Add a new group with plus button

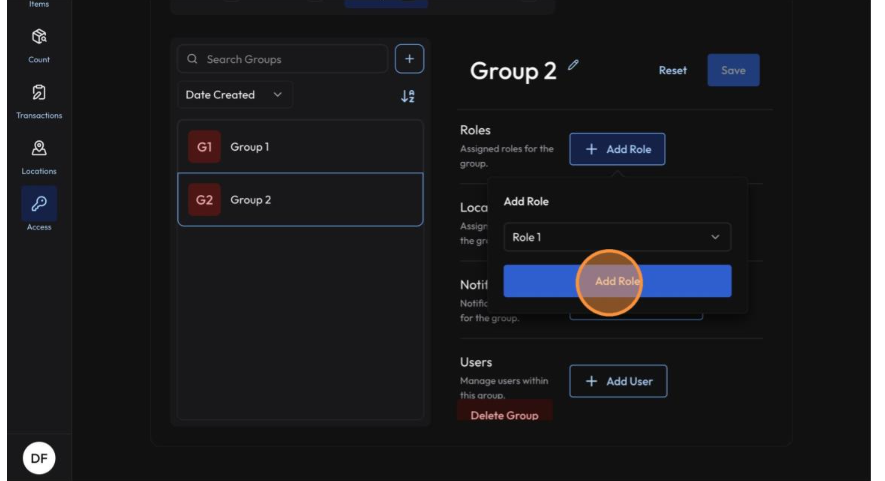tap(409, 59)
